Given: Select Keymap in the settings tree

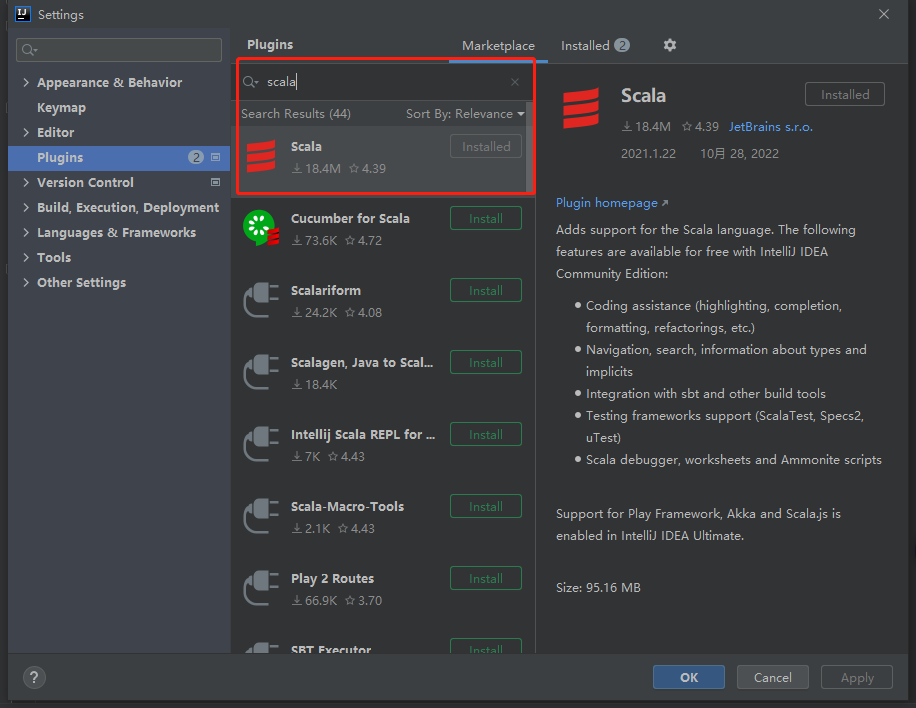Looking at the screenshot, I should tap(61, 108).
